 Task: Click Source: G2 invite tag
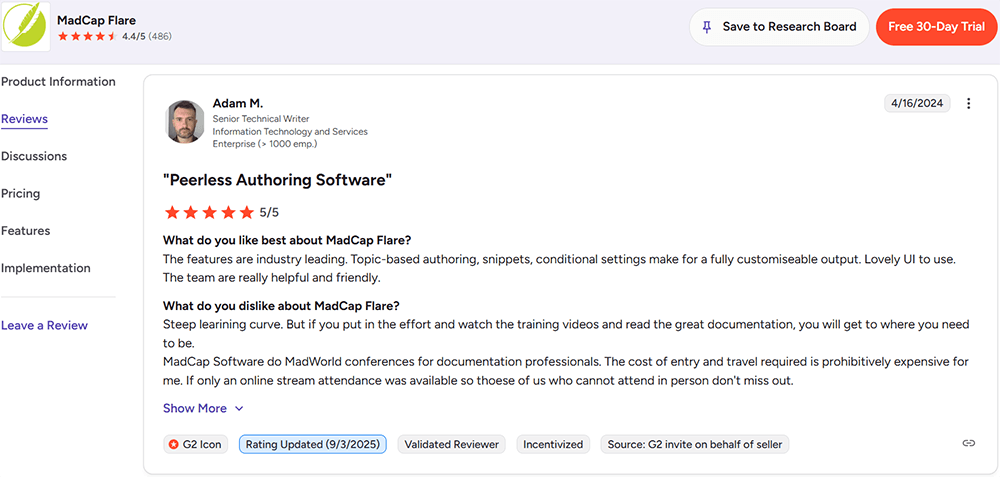pos(695,444)
